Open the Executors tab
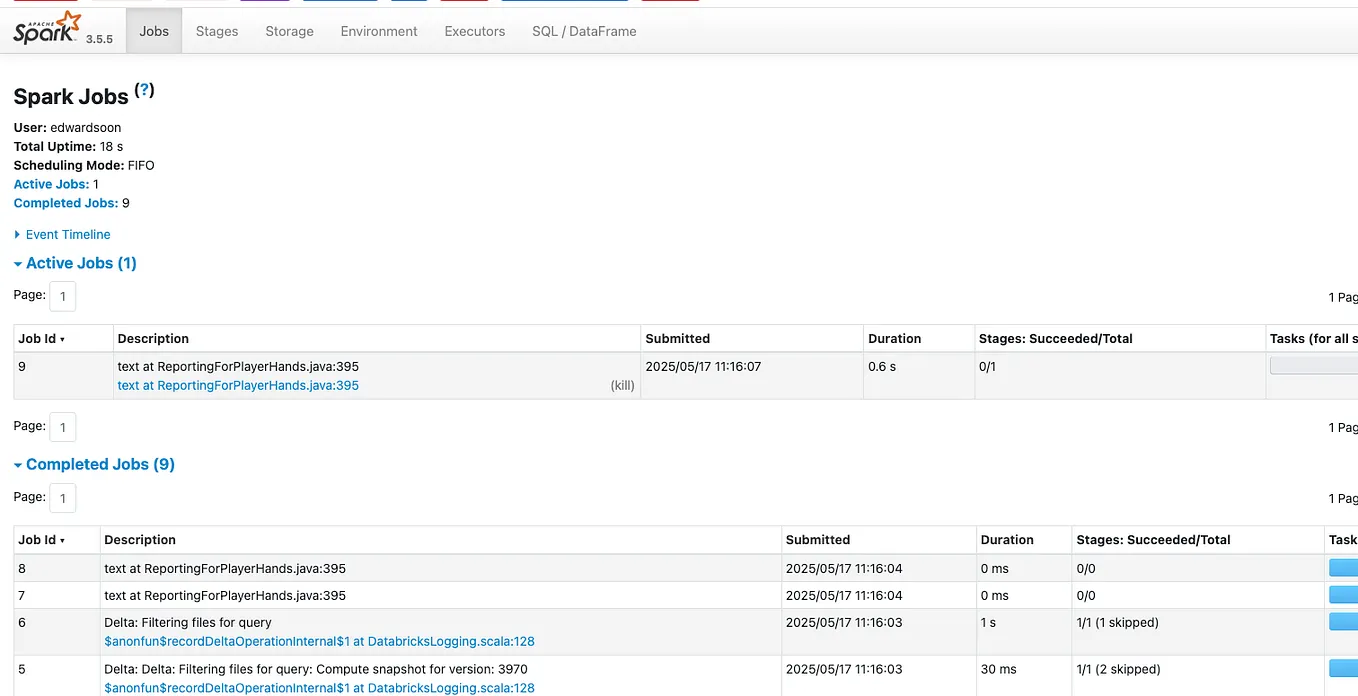Screen dimensions: 1358x696 (x=474, y=31)
